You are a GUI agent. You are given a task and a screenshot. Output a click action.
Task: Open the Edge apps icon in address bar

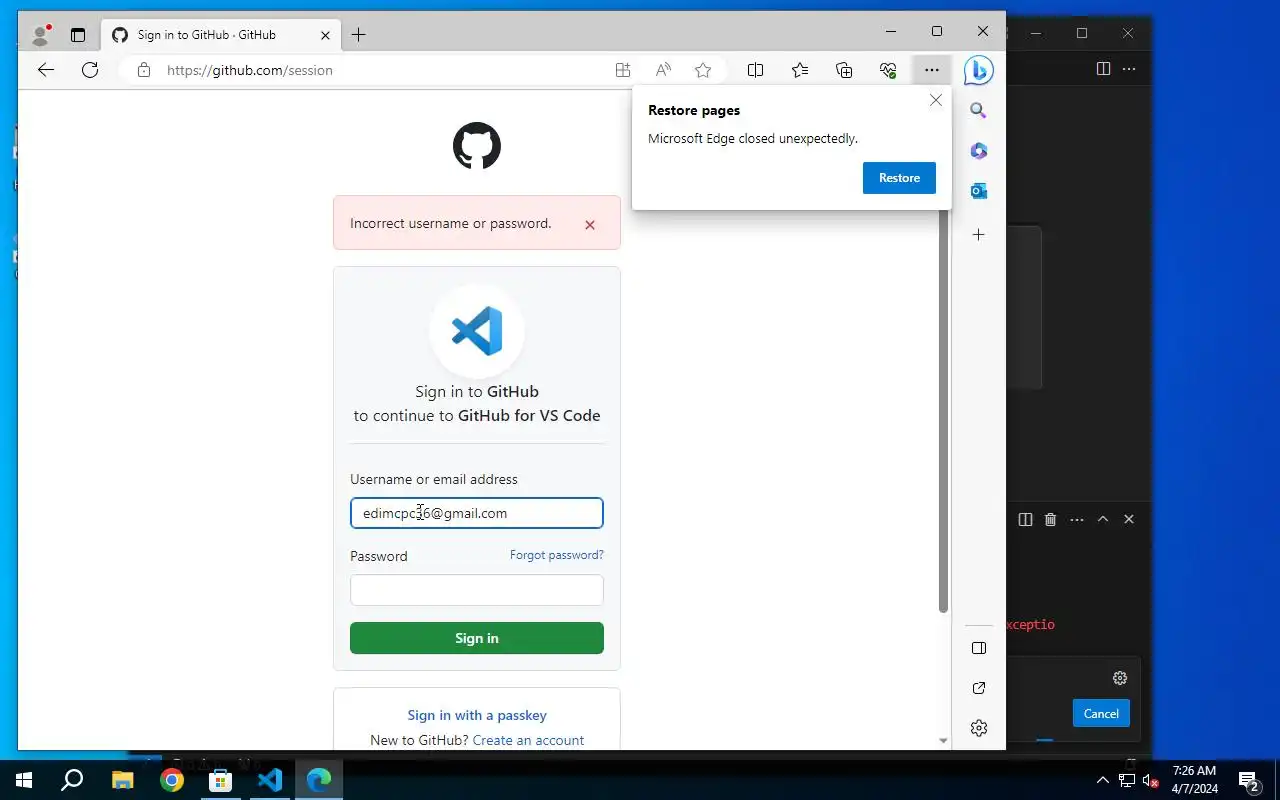click(623, 70)
